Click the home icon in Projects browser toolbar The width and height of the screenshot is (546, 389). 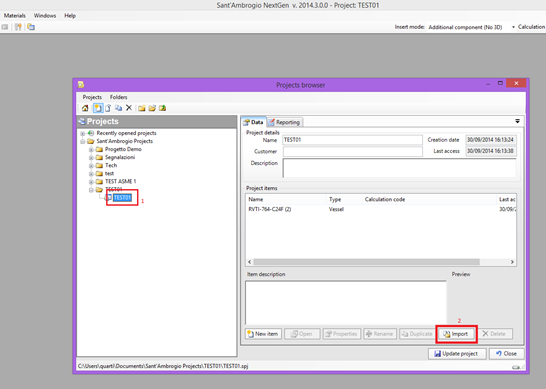(x=85, y=108)
